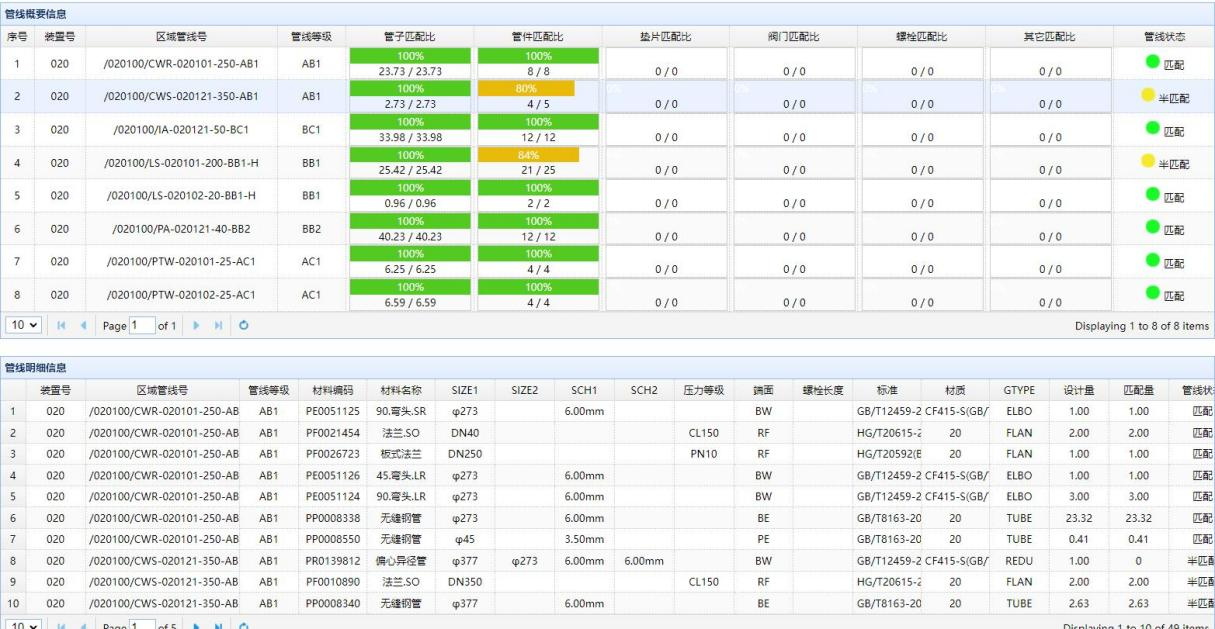Jump to last page in lower detail grid
Viewport: 1215px width, 629px height.
pyautogui.click(x=218, y=625)
